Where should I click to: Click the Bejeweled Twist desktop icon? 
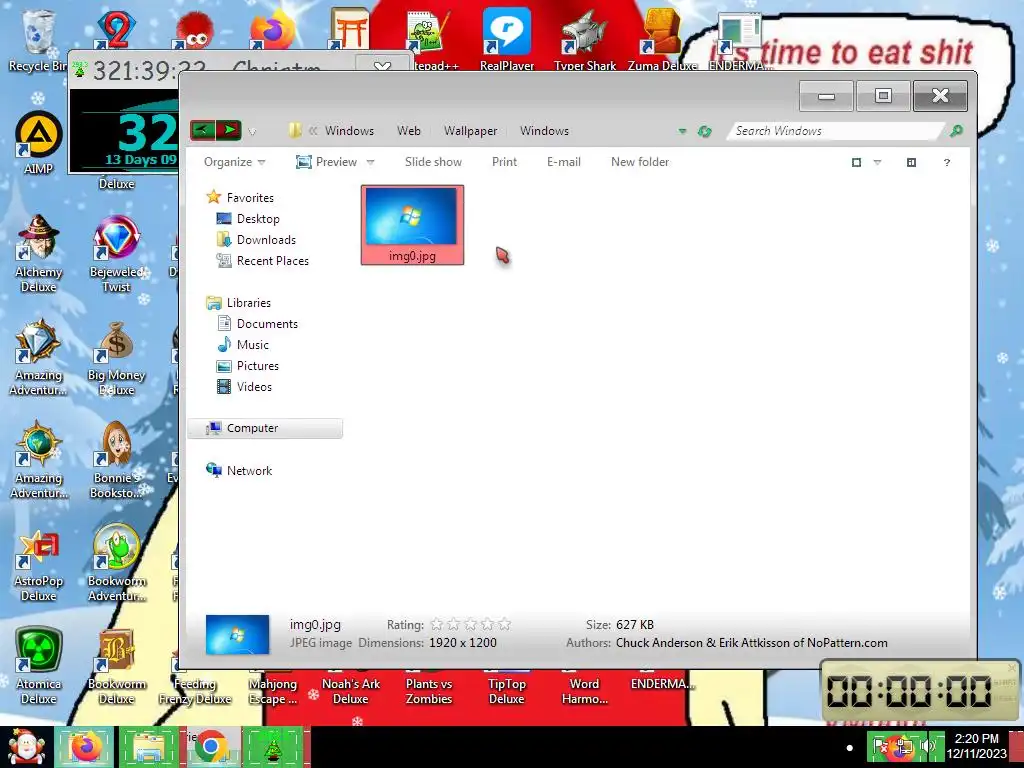(x=116, y=254)
